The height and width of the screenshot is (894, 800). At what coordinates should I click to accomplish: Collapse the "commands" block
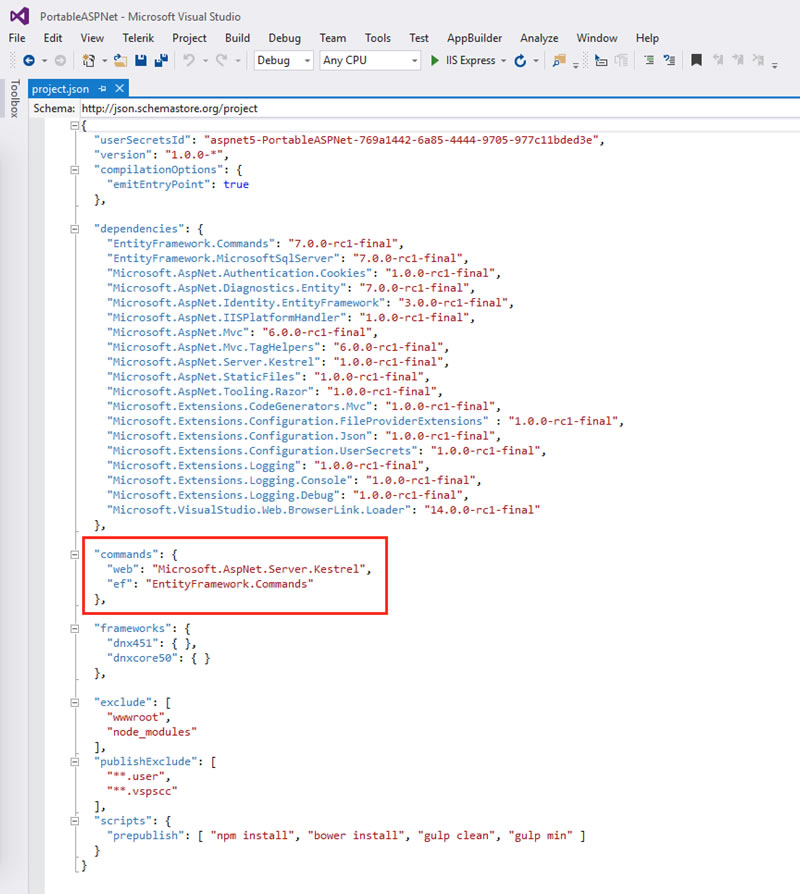[x=75, y=554]
